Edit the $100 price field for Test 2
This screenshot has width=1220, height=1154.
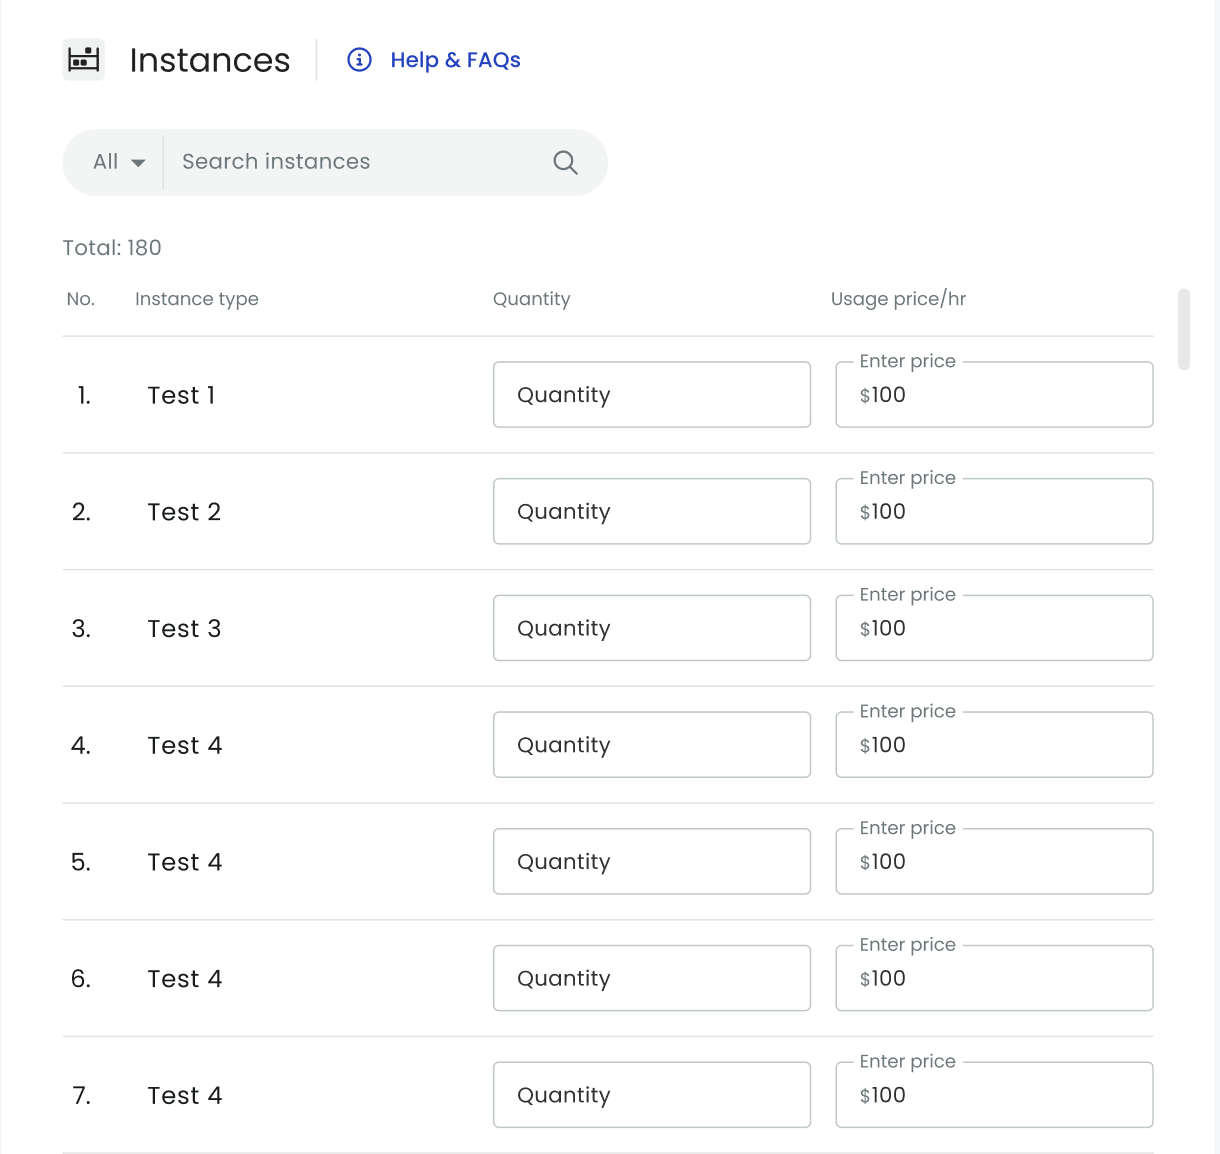point(993,512)
